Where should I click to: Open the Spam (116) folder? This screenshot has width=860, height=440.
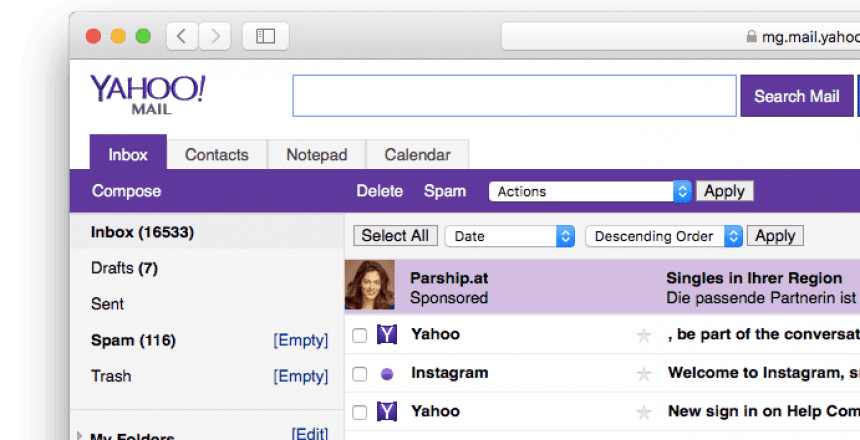133,341
